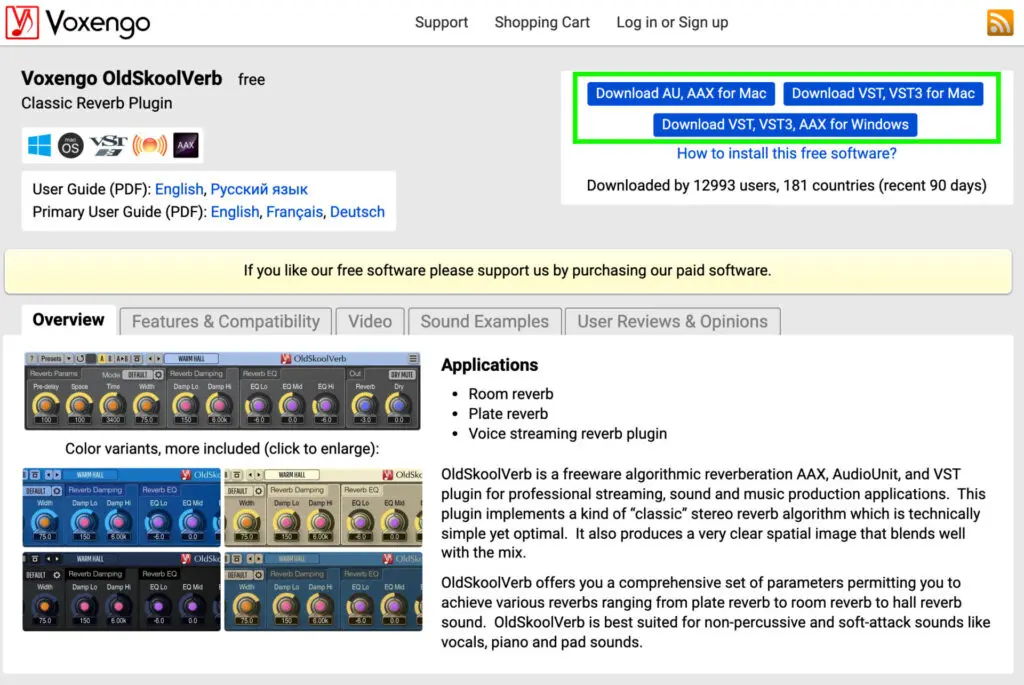The height and width of the screenshot is (685, 1024).
Task: Click the Windows platform icon
Action: click(x=40, y=145)
